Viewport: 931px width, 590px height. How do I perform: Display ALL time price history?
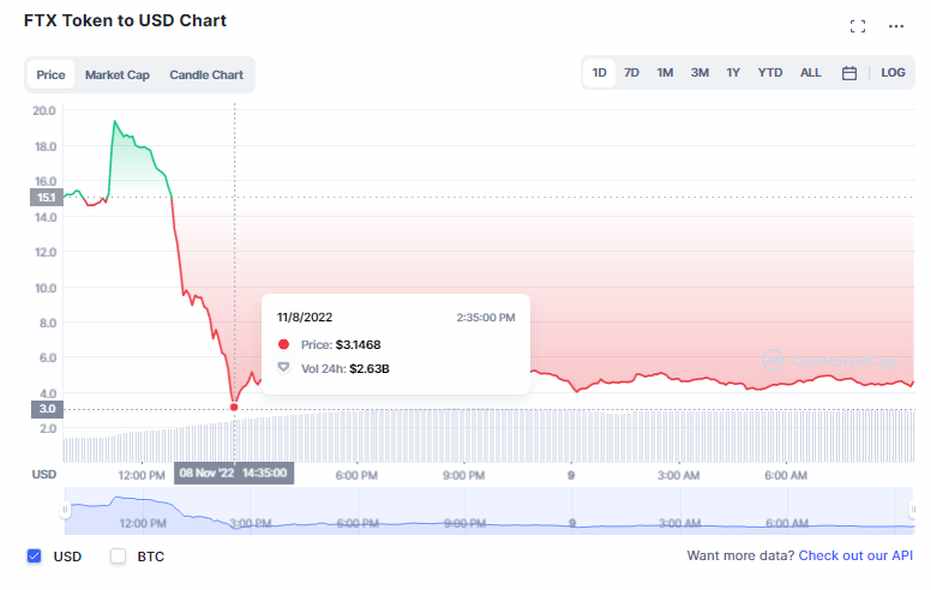click(x=811, y=73)
